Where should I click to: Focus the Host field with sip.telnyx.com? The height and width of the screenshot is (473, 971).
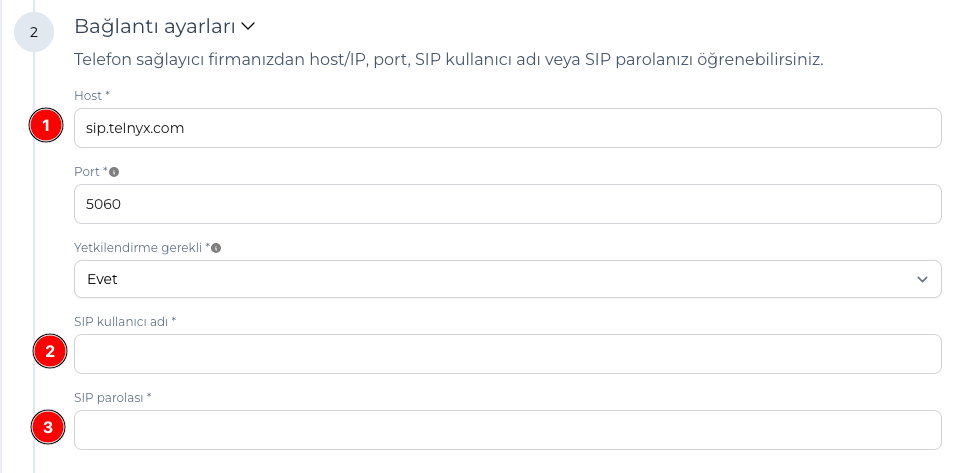(x=508, y=128)
